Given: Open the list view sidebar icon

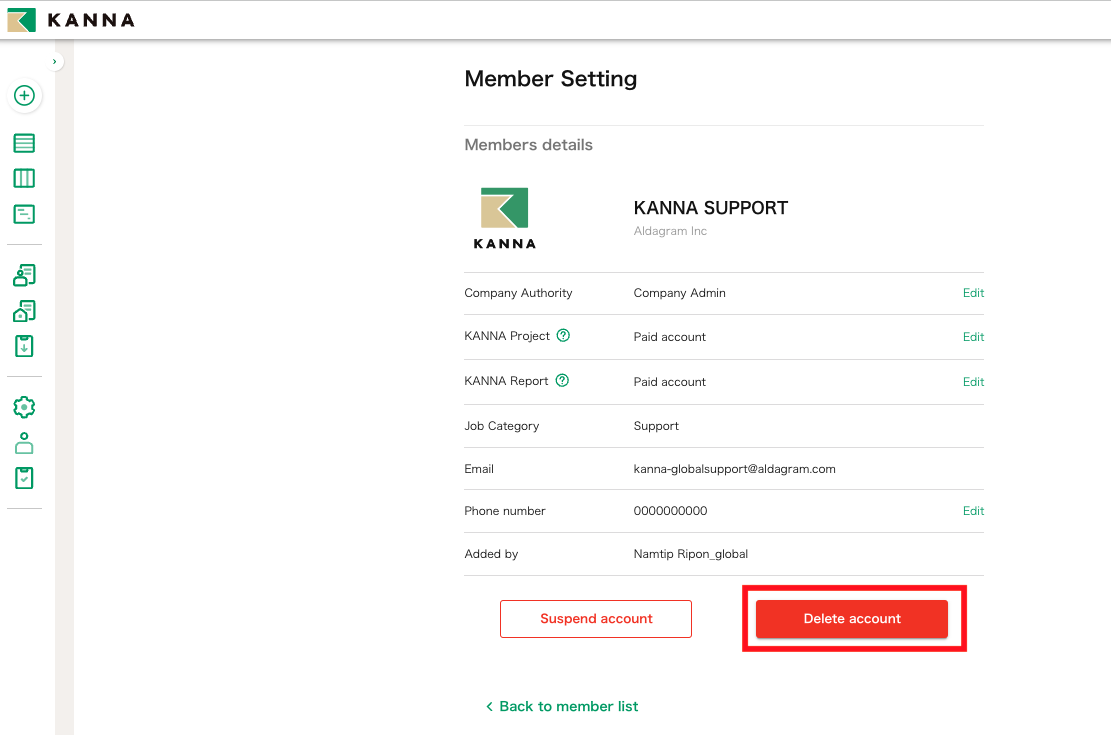Looking at the screenshot, I should click(x=23, y=142).
